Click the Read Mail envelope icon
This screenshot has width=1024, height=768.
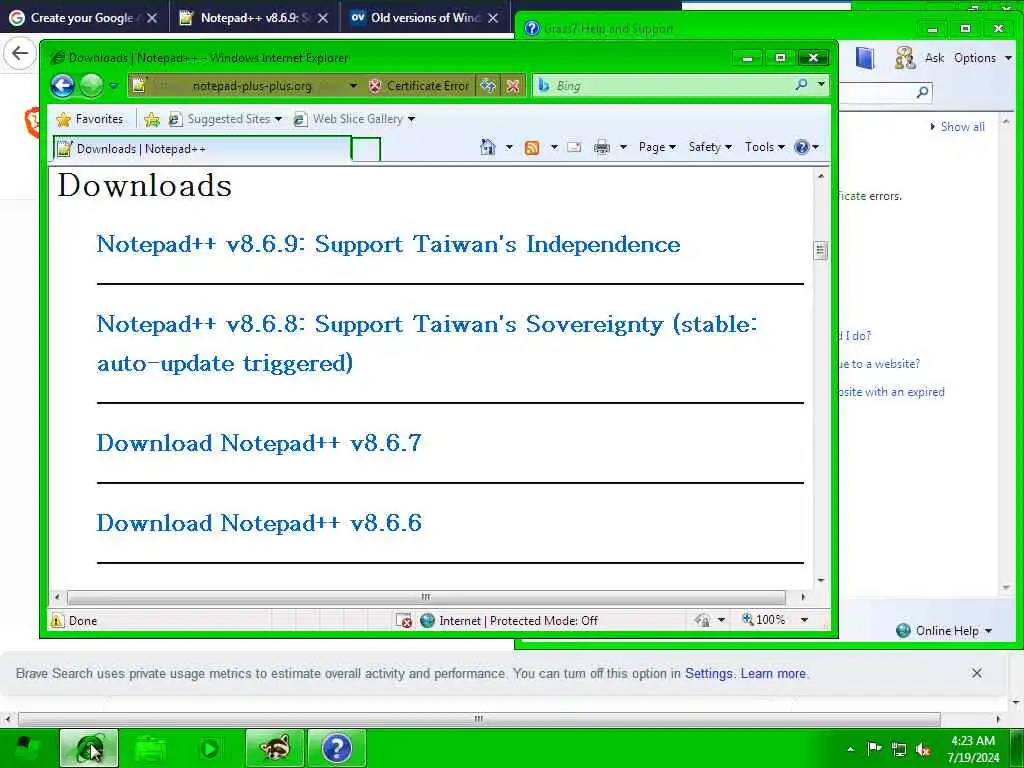tap(574, 147)
